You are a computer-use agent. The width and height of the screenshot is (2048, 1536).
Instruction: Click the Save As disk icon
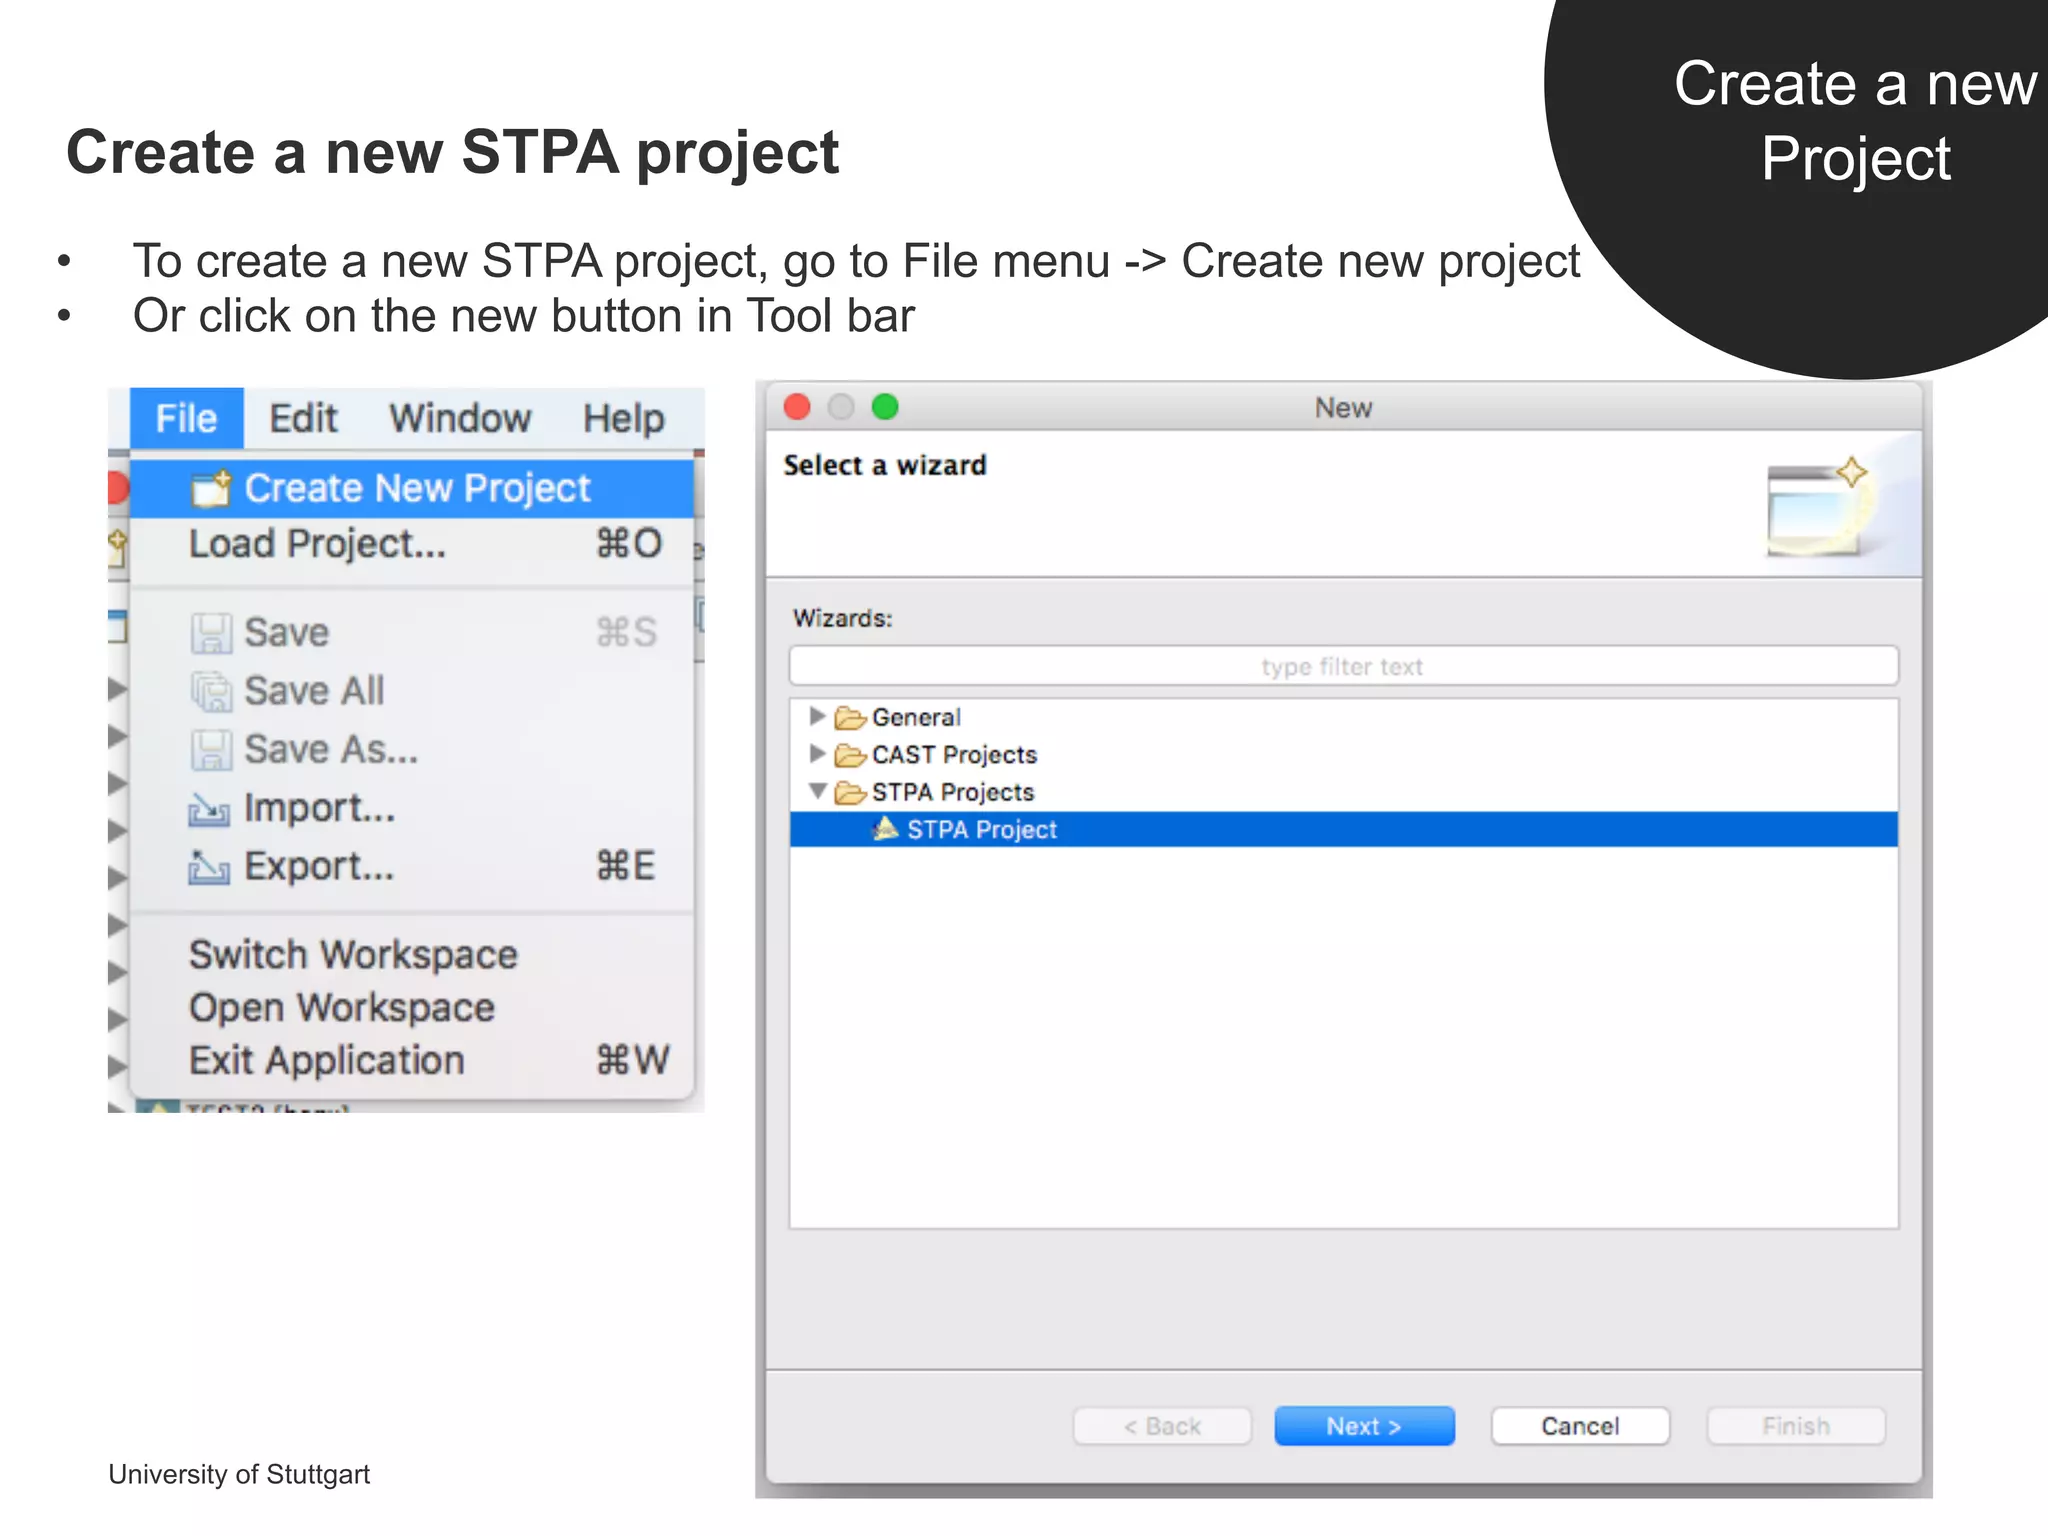pyautogui.click(x=211, y=750)
